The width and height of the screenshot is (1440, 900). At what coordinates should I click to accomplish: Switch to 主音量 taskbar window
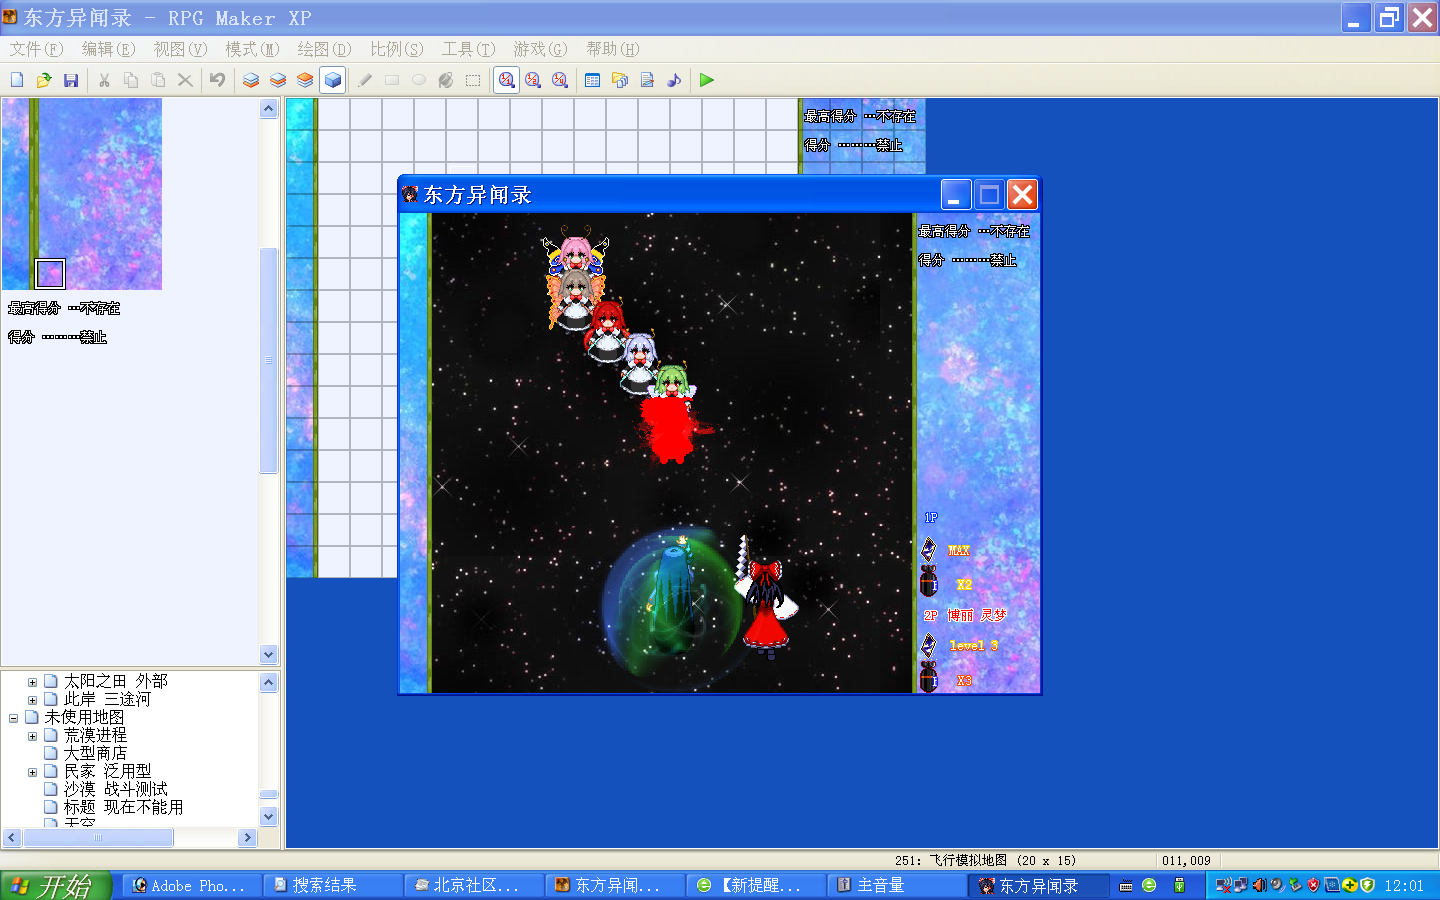pos(896,885)
